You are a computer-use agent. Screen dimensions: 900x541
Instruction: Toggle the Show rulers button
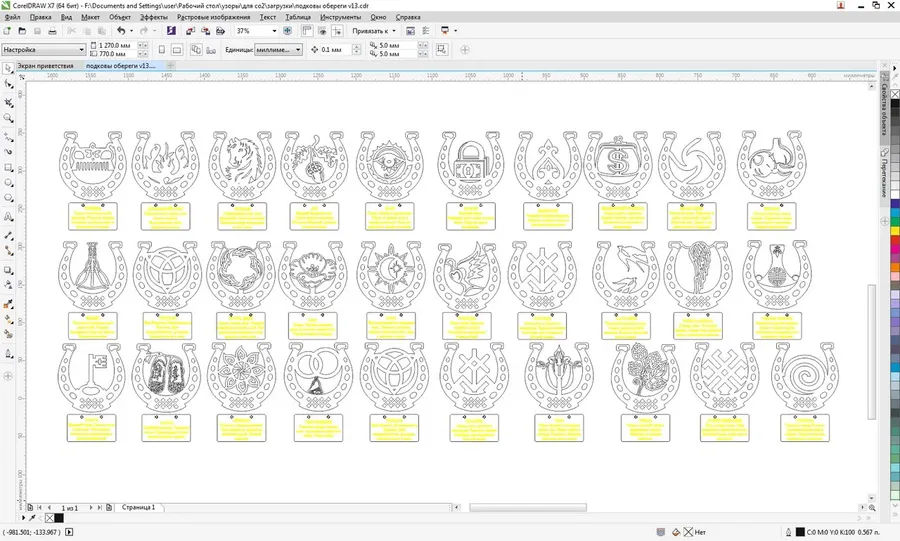(307, 31)
